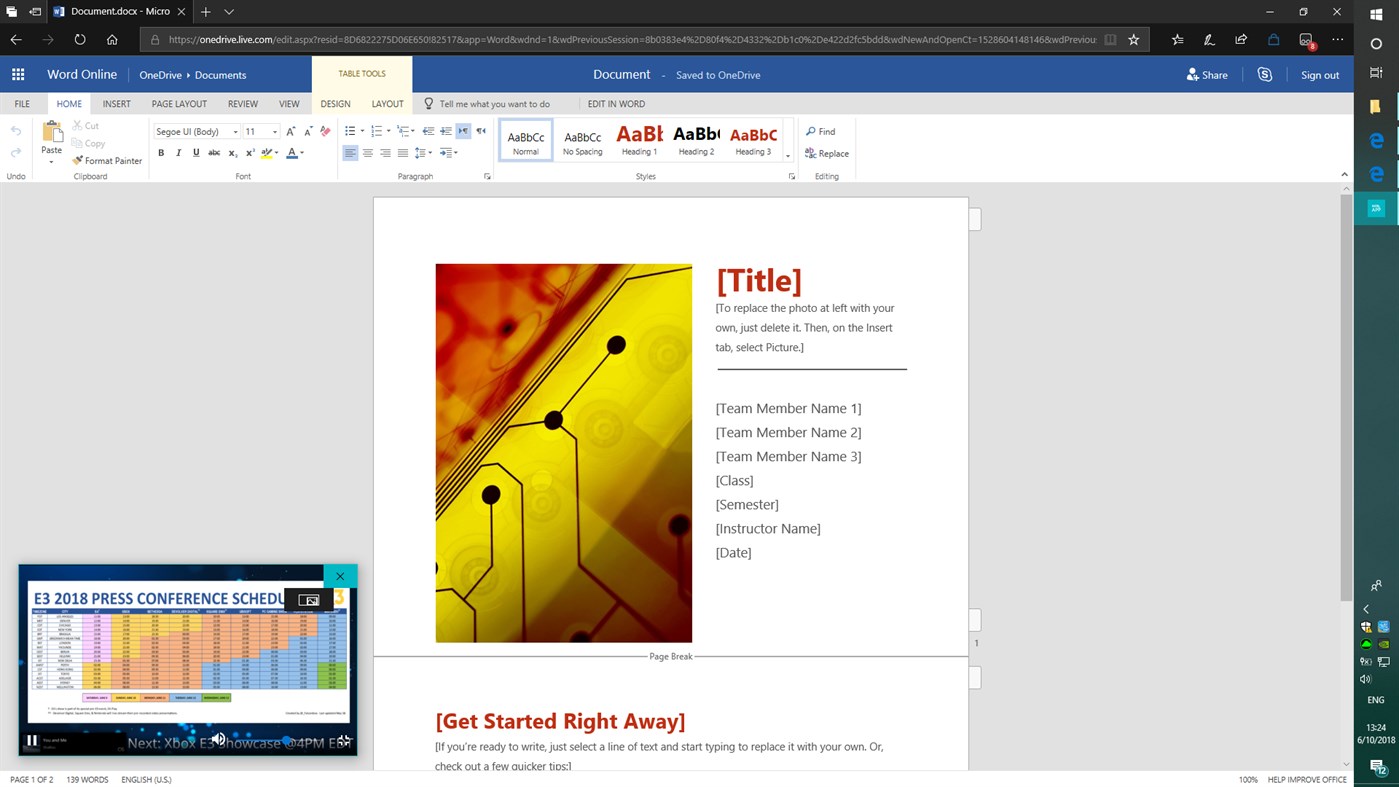Click the Replace tool

pyautogui.click(x=826, y=153)
